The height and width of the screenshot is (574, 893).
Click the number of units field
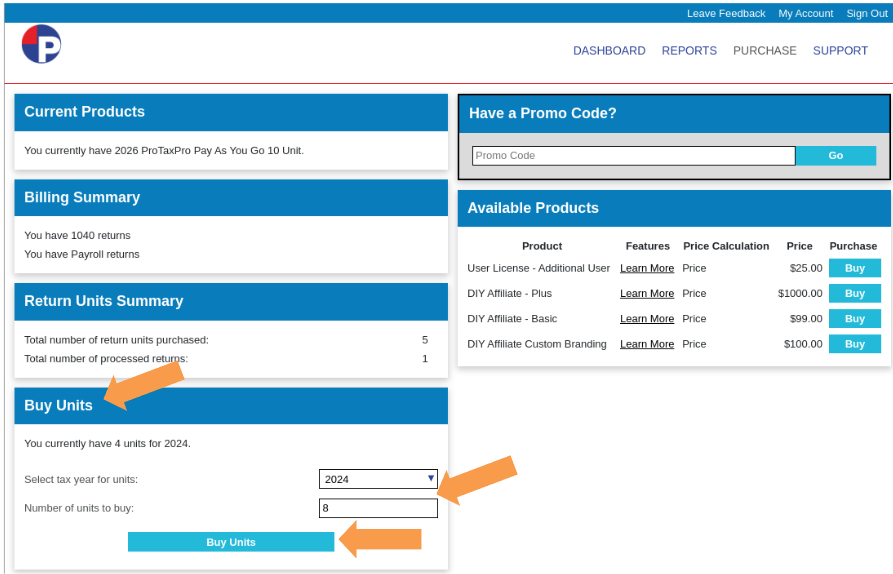[x=378, y=508]
